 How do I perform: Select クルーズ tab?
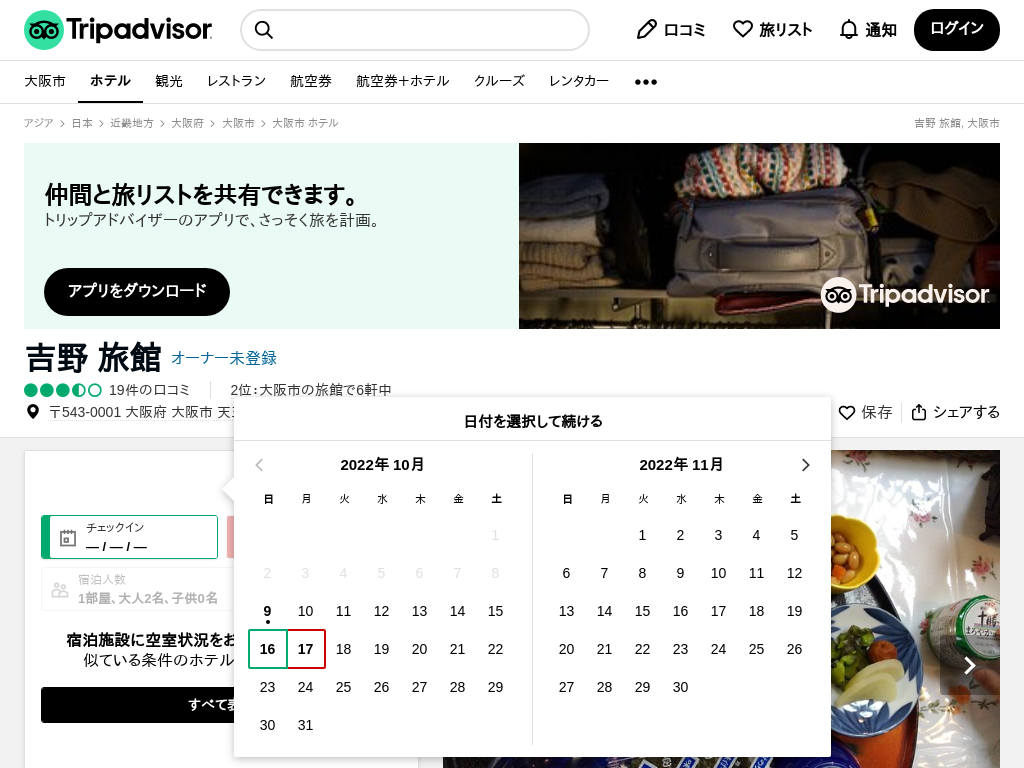point(499,81)
